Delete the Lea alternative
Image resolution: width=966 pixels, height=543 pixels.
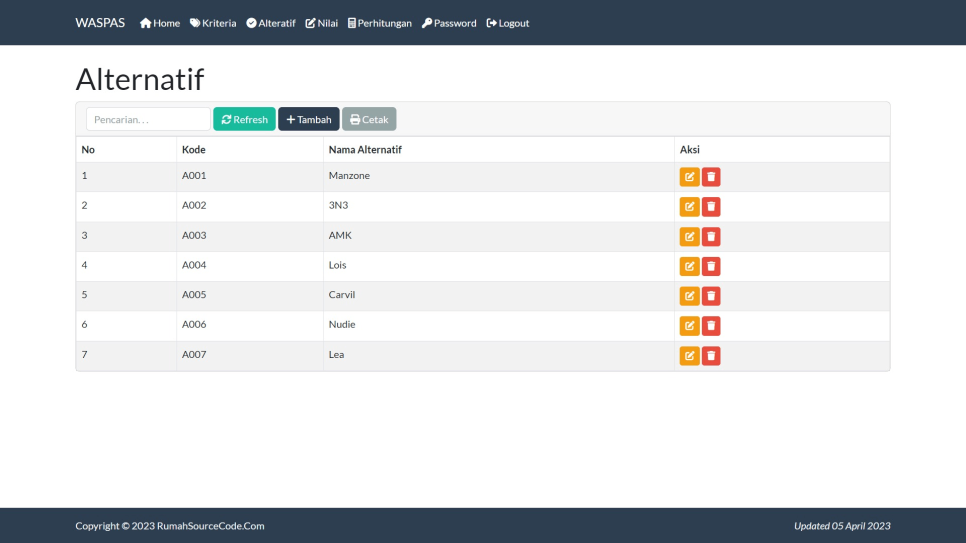711,356
